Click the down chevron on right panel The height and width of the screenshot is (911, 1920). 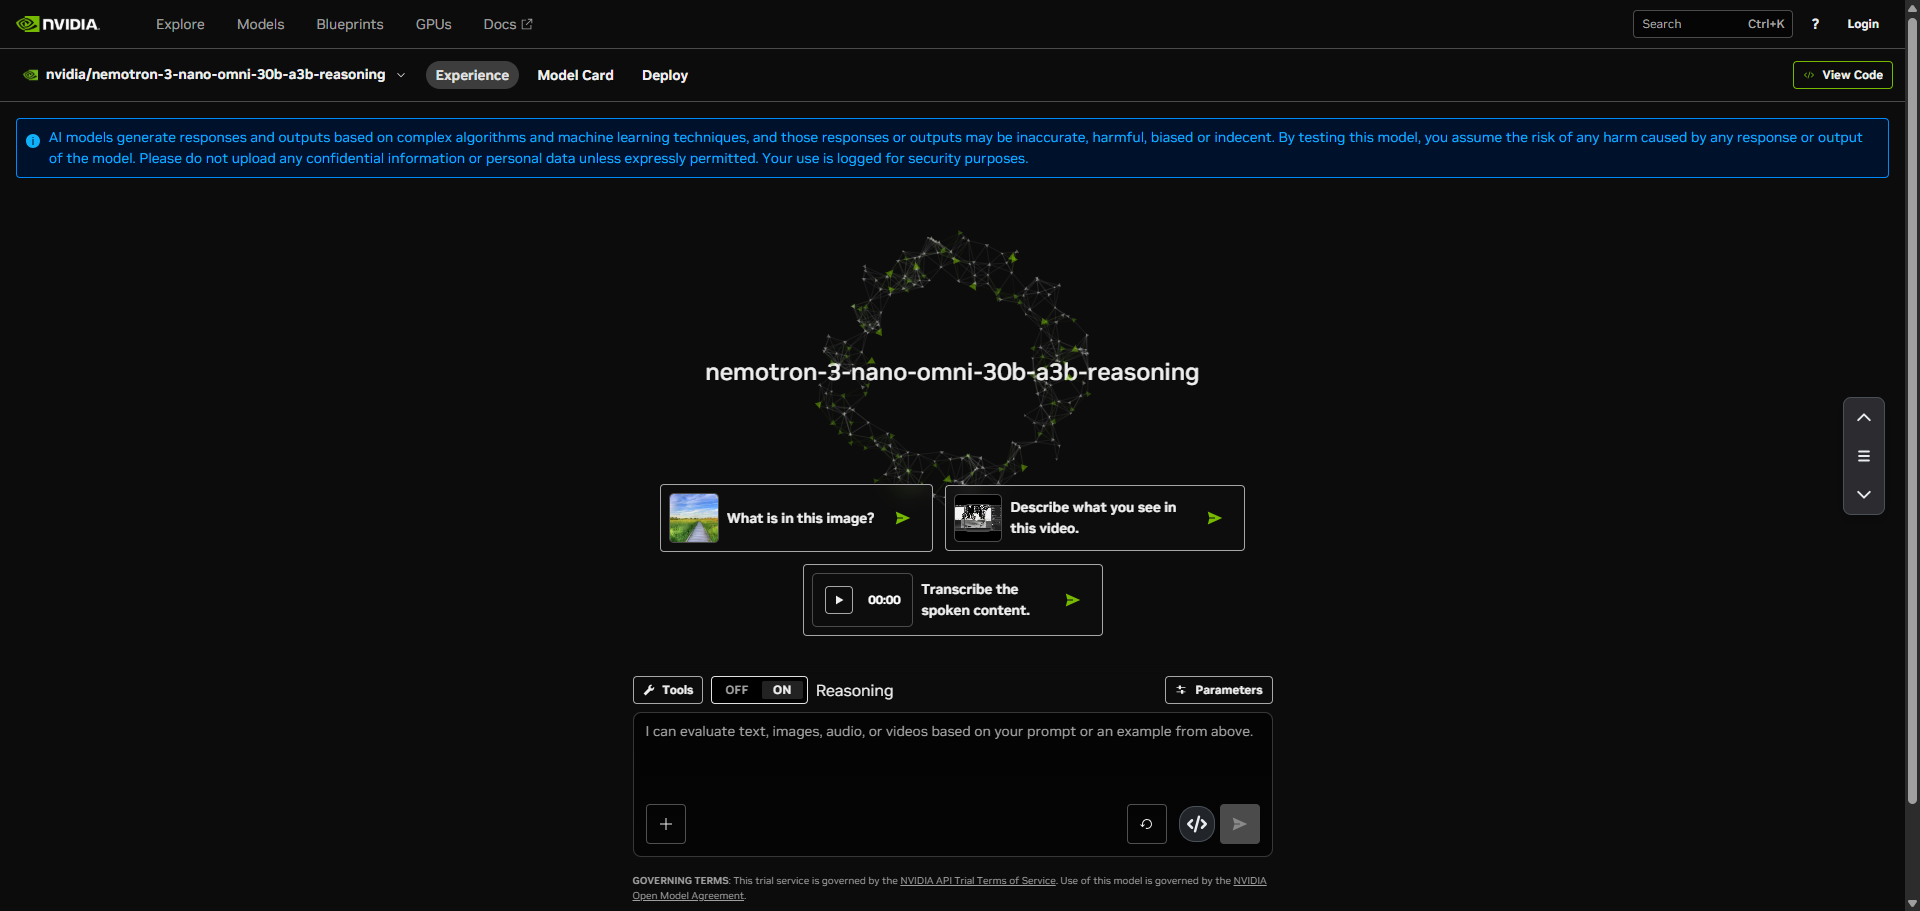tap(1864, 494)
